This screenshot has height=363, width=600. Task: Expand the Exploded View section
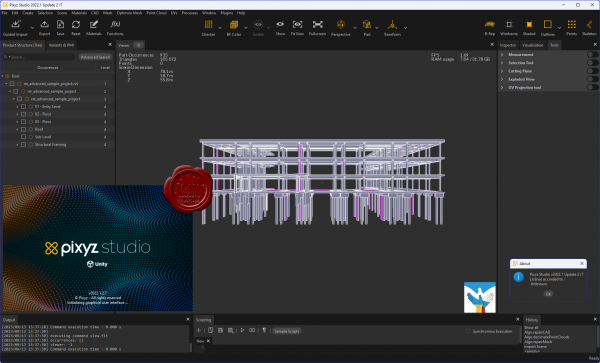pyautogui.click(x=502, y=80)
